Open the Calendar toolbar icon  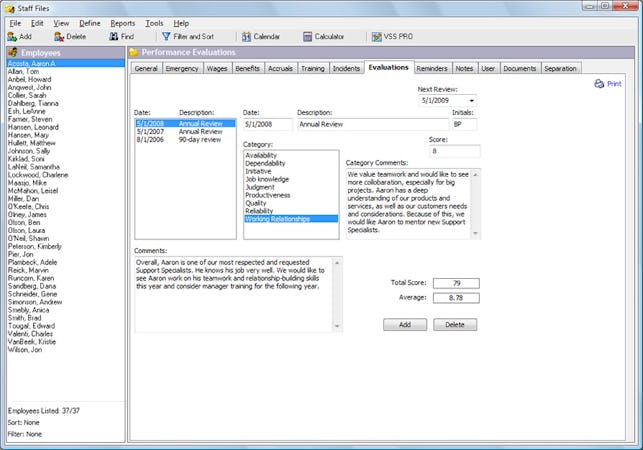(x=246, y=36)
